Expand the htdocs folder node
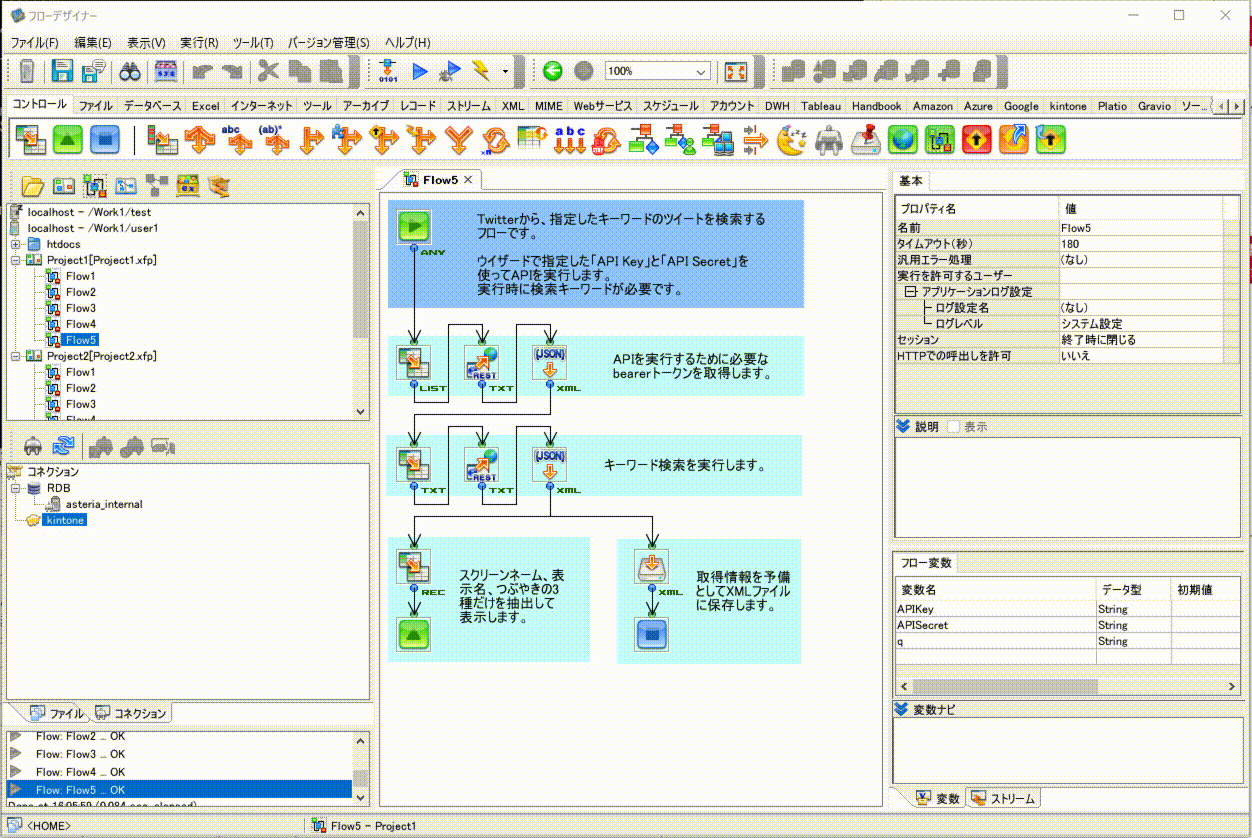Image resolution: width=1252 pixels, height=838 pixels. click(x=16, y=244)
